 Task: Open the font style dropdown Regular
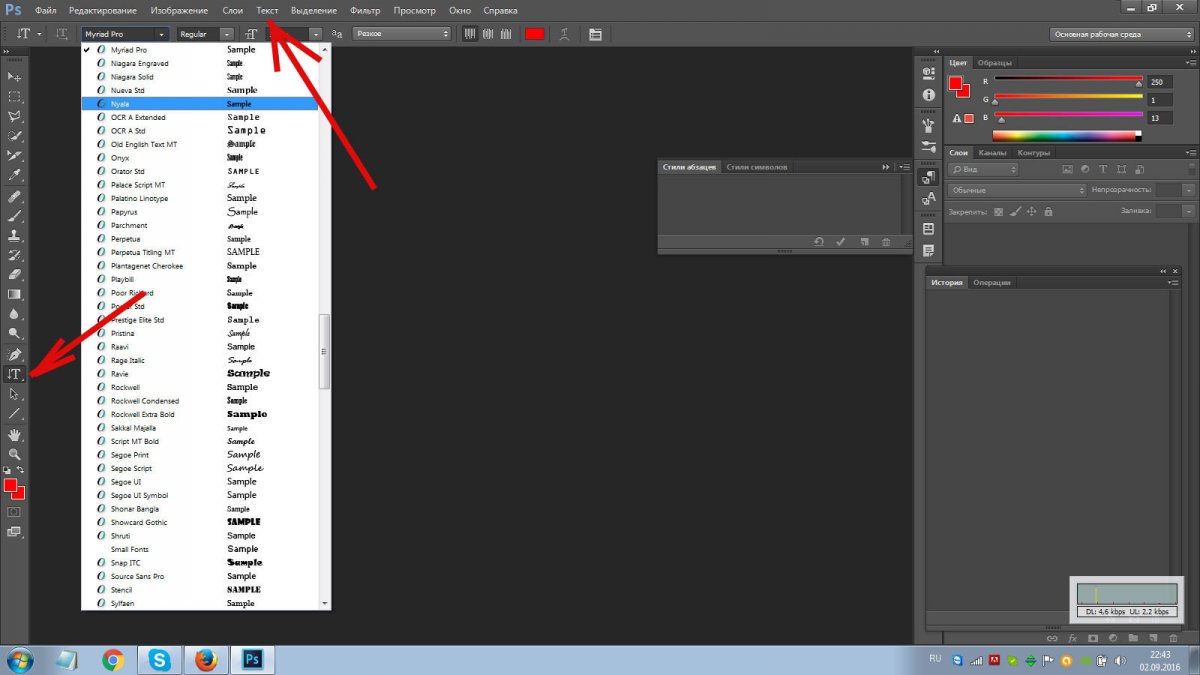coord(205,34)
